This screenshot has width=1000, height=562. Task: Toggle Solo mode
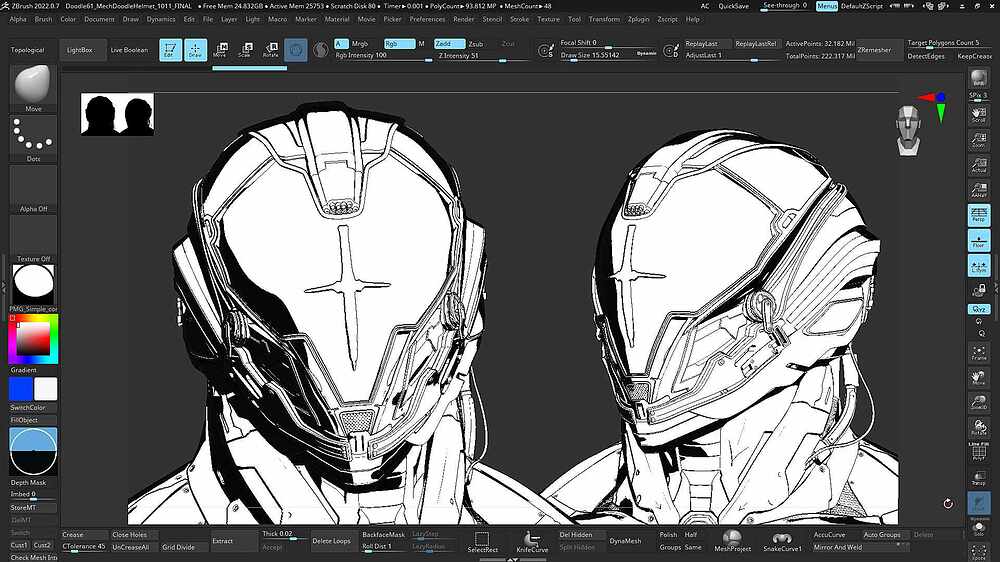pyautogui.click(x=979, y=529)
